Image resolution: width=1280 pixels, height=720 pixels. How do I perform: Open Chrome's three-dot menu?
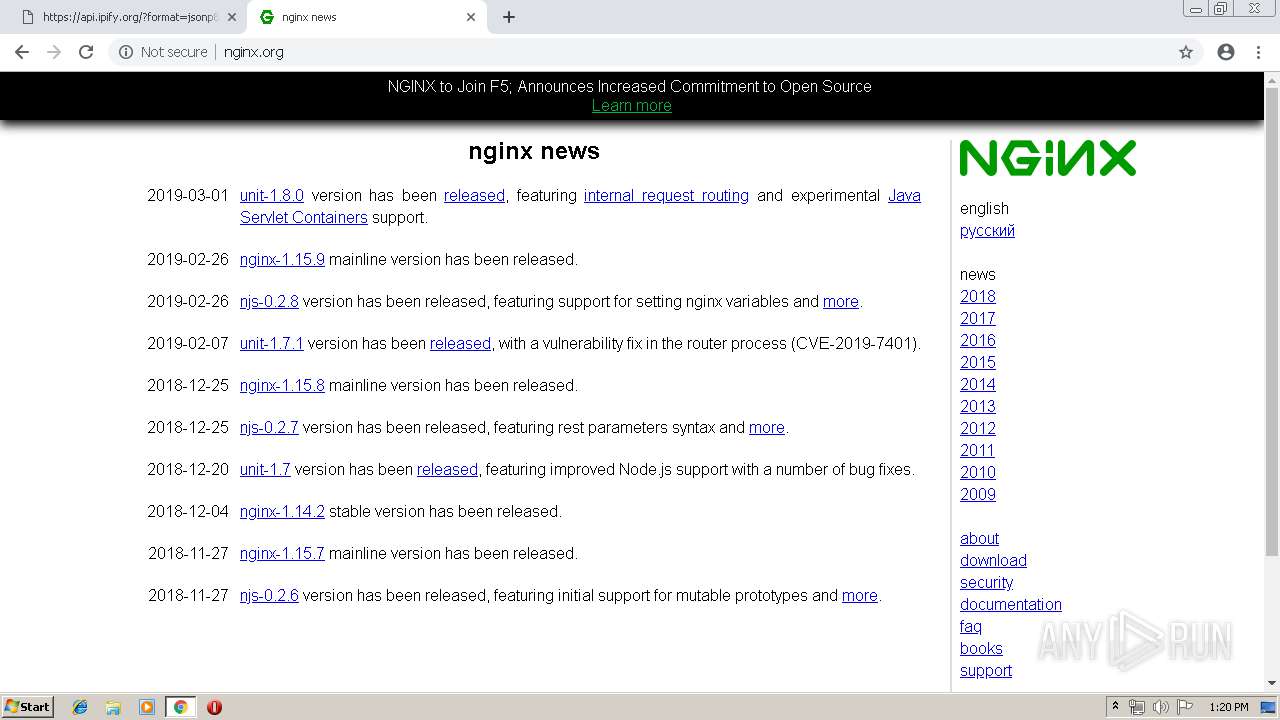1258,52
